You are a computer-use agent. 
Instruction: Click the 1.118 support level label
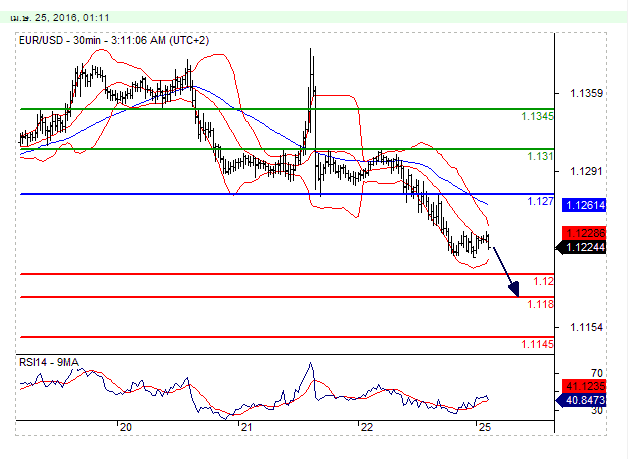(540, 304)
